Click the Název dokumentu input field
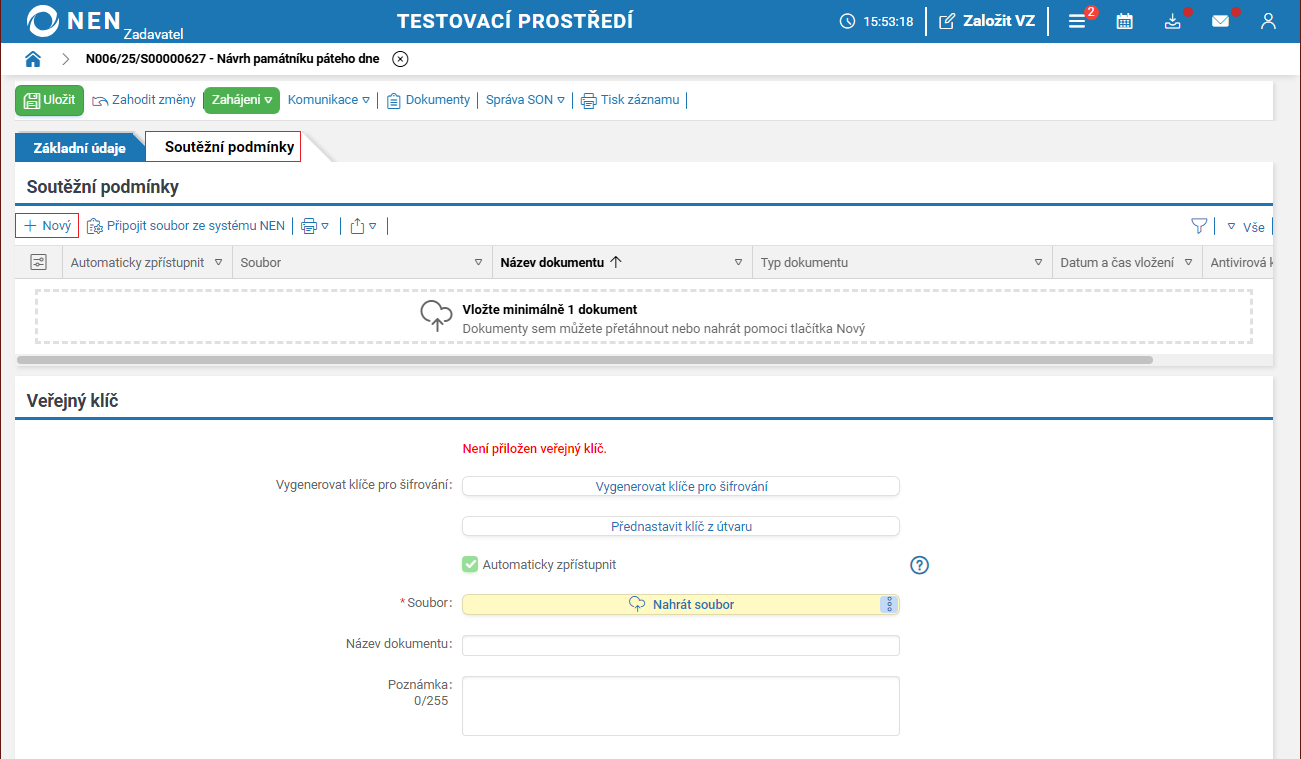Viewport: 1301px width, 759px height. pos(681,645)
